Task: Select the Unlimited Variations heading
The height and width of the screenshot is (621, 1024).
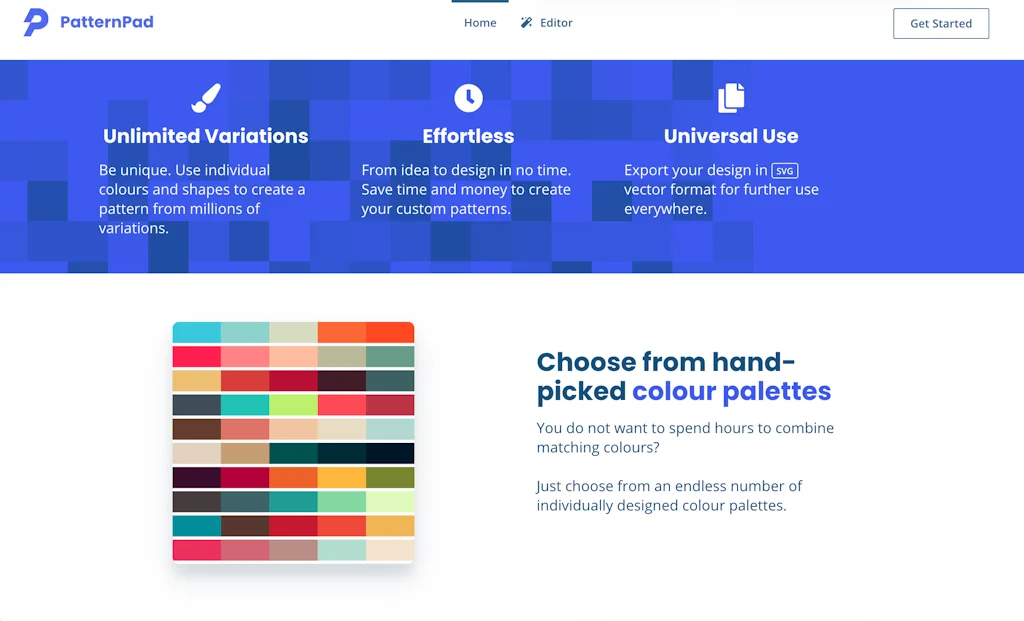Action: tap(206, 136)
